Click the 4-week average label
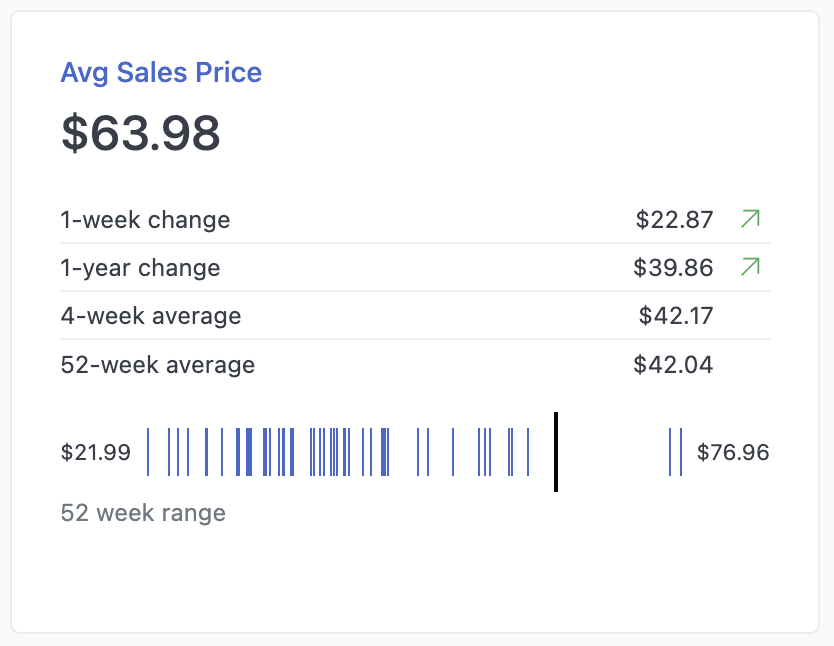834x646 pixels. (x=151, y=316)
